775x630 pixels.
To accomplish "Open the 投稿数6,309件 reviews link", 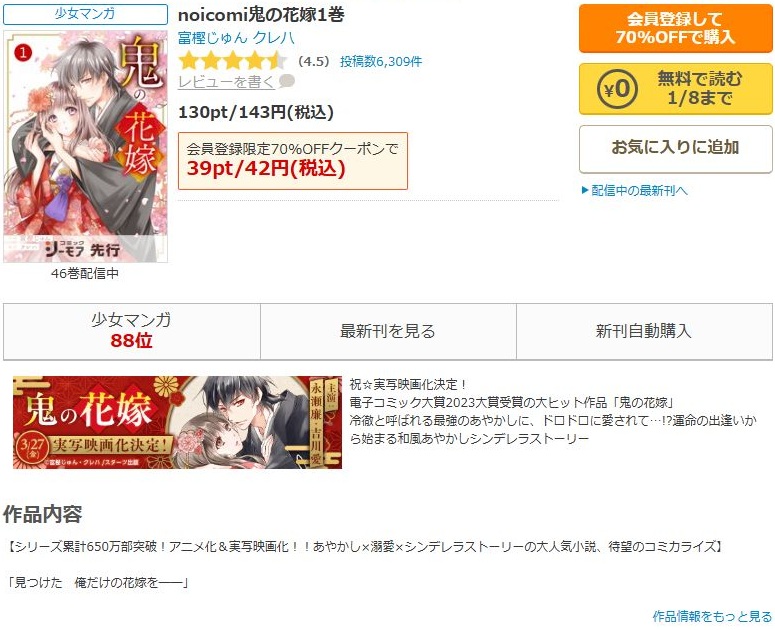I will pos(381,61).
